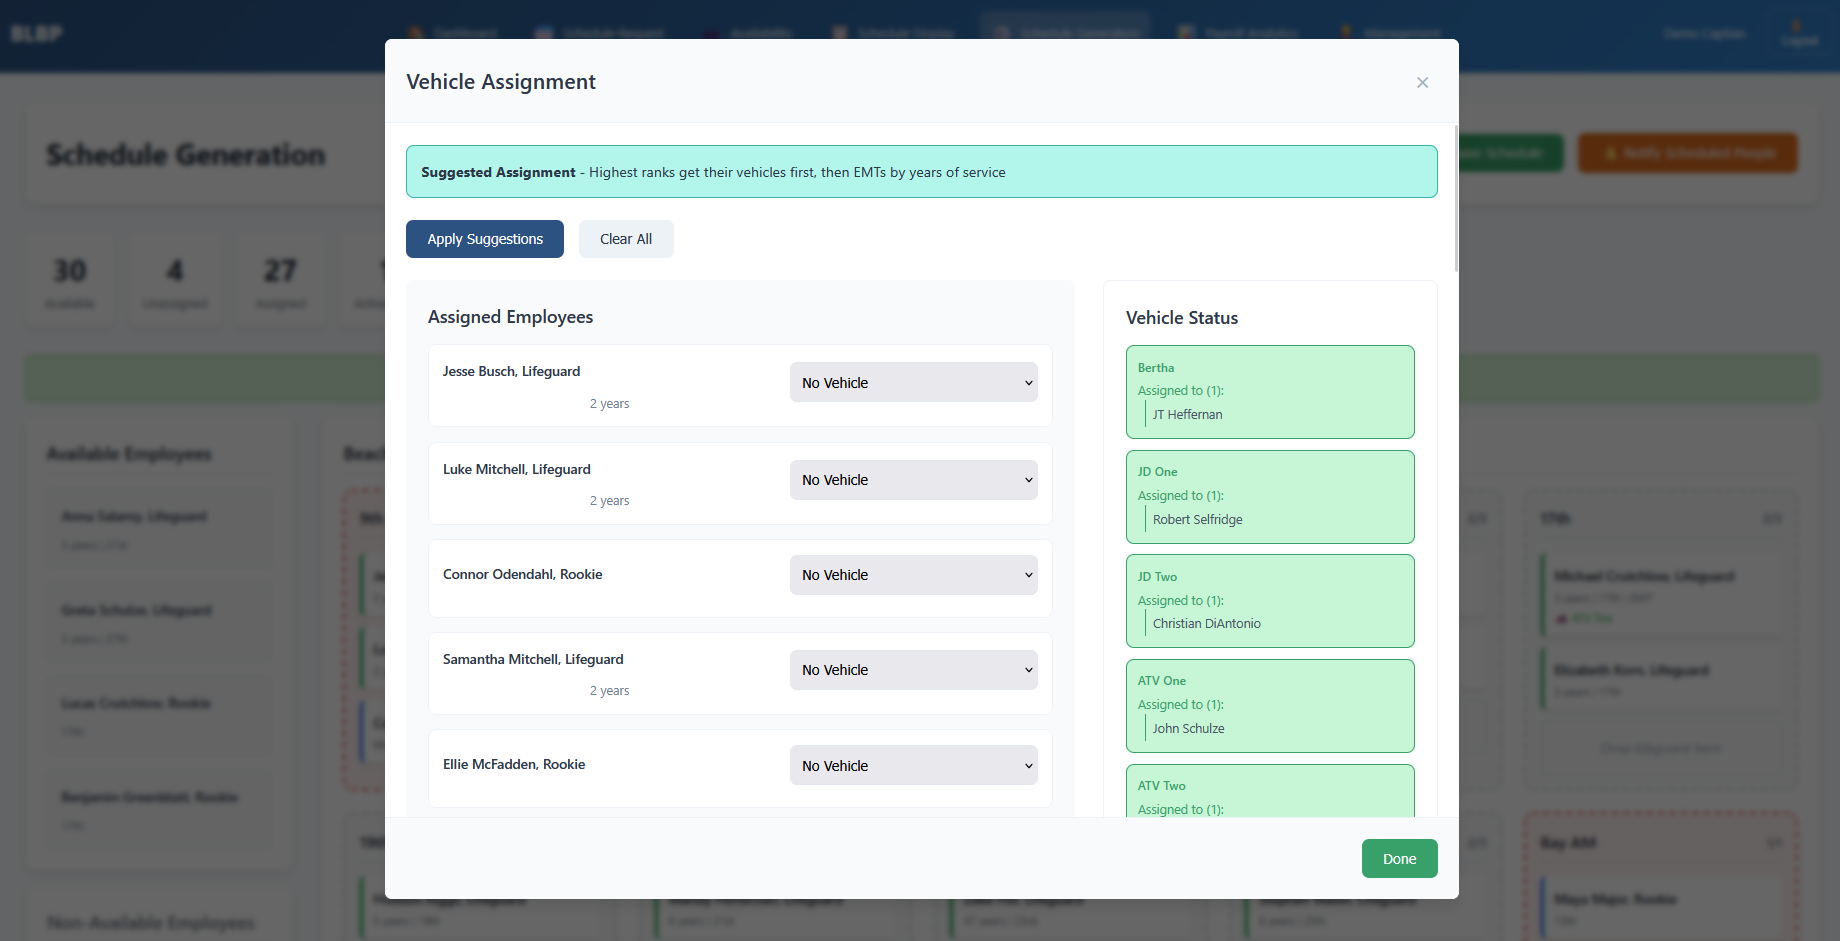Expand Luke Mitchell's vehicle selector
This screenshot has height=941, width=1840.
[913, 480]
